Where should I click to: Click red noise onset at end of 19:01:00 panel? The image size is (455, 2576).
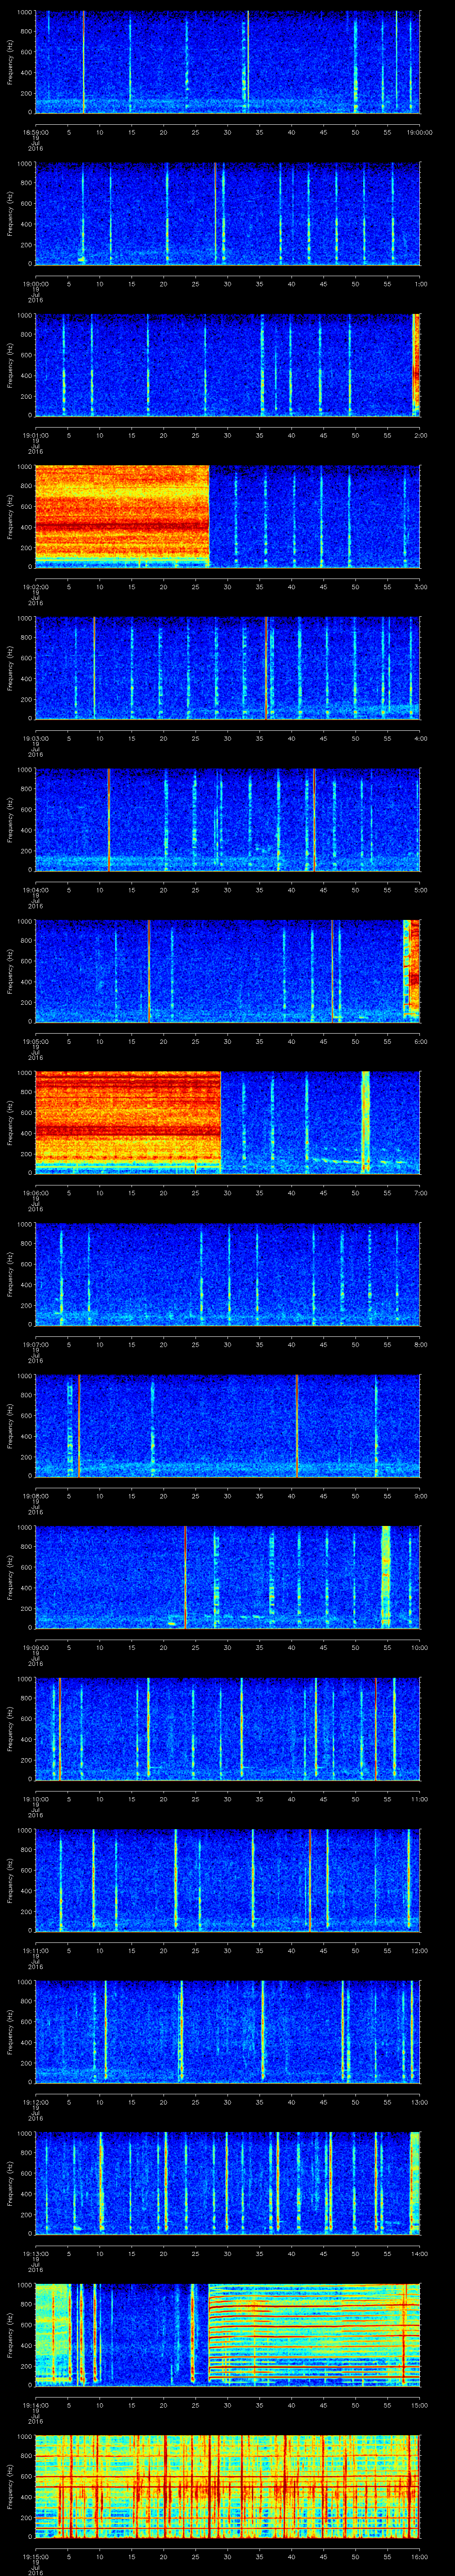click(416, 364)
